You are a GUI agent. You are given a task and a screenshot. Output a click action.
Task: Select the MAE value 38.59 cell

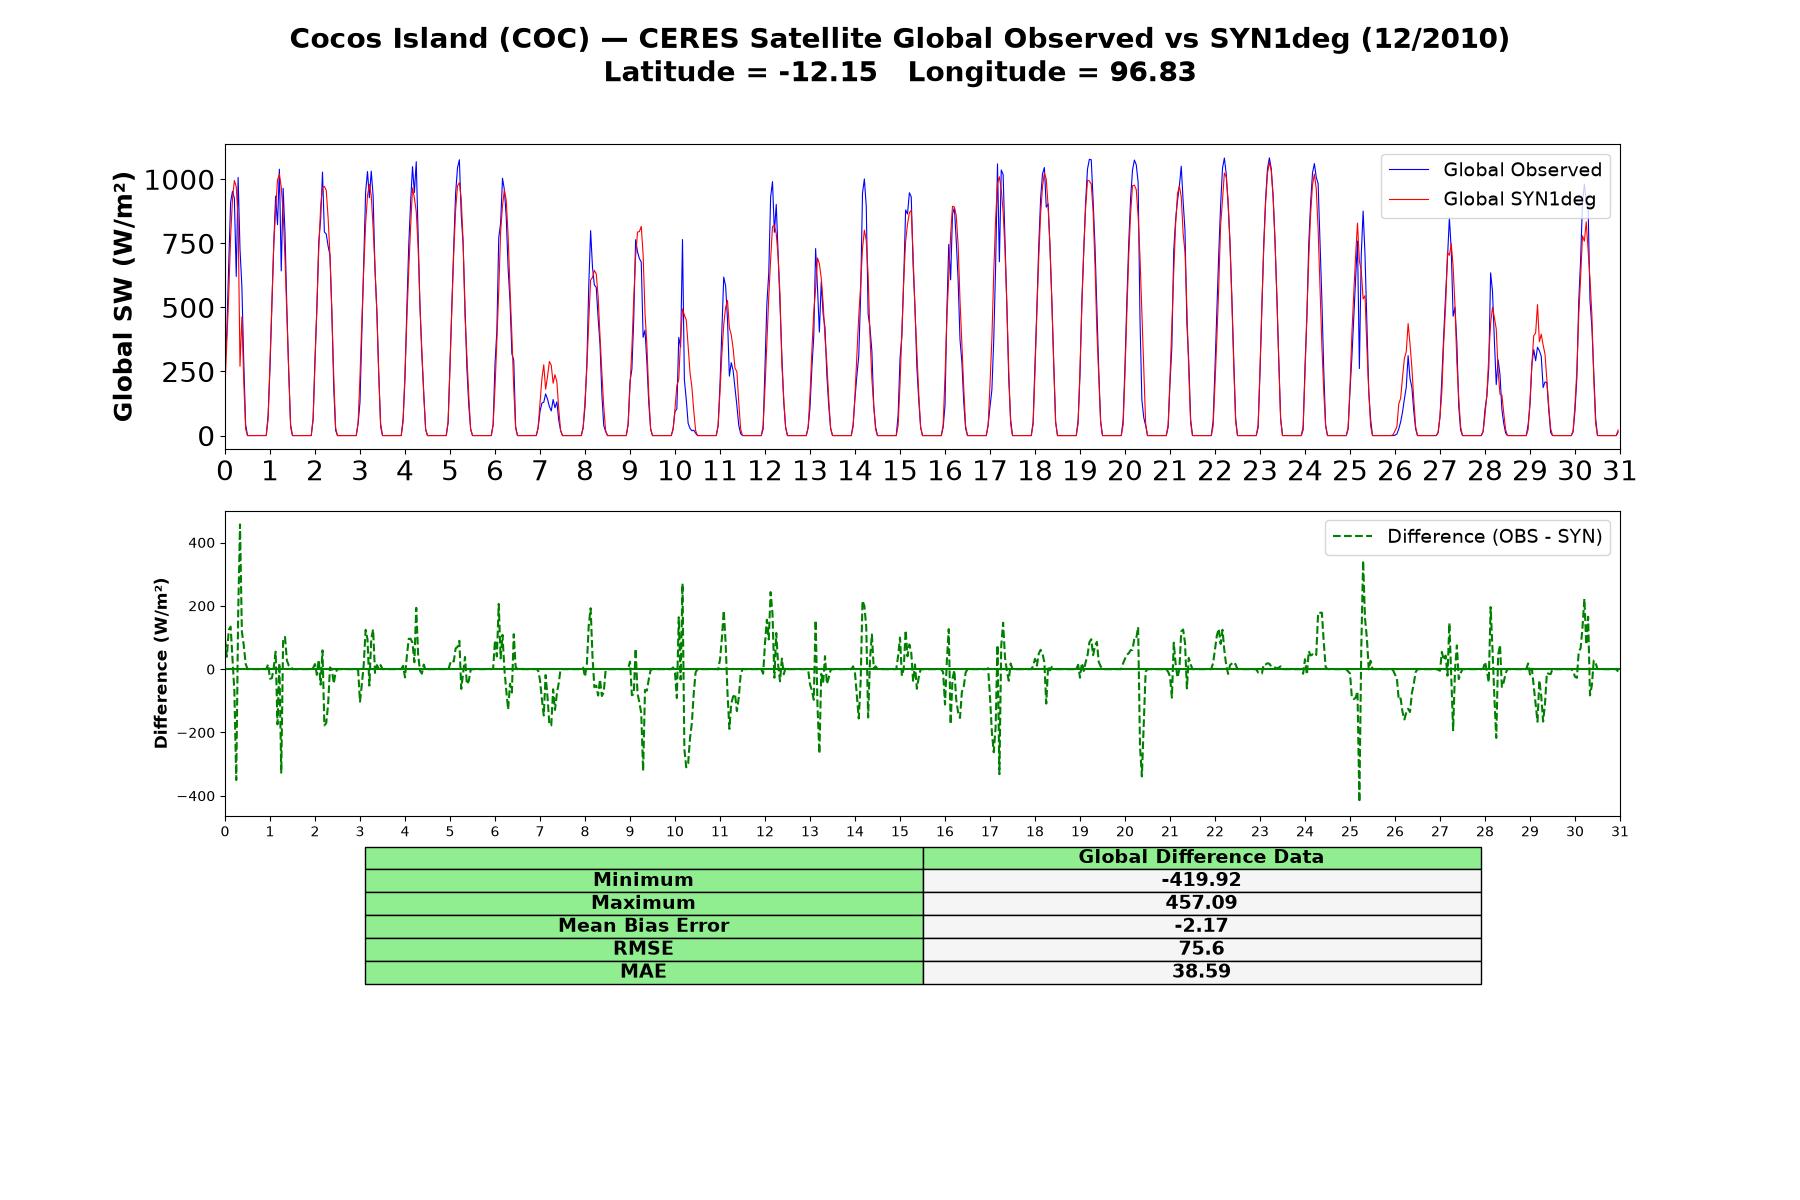pos(1201,972)
